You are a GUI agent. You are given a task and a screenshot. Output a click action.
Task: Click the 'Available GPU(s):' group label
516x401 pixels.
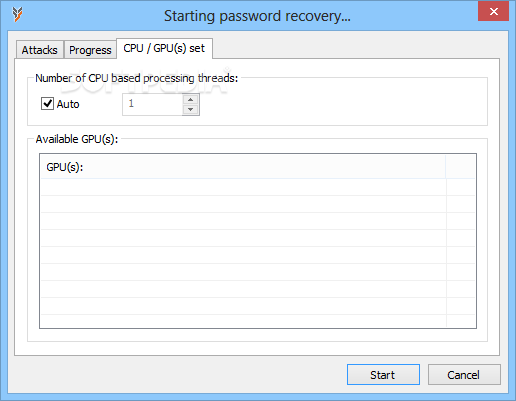pos(77,139)
